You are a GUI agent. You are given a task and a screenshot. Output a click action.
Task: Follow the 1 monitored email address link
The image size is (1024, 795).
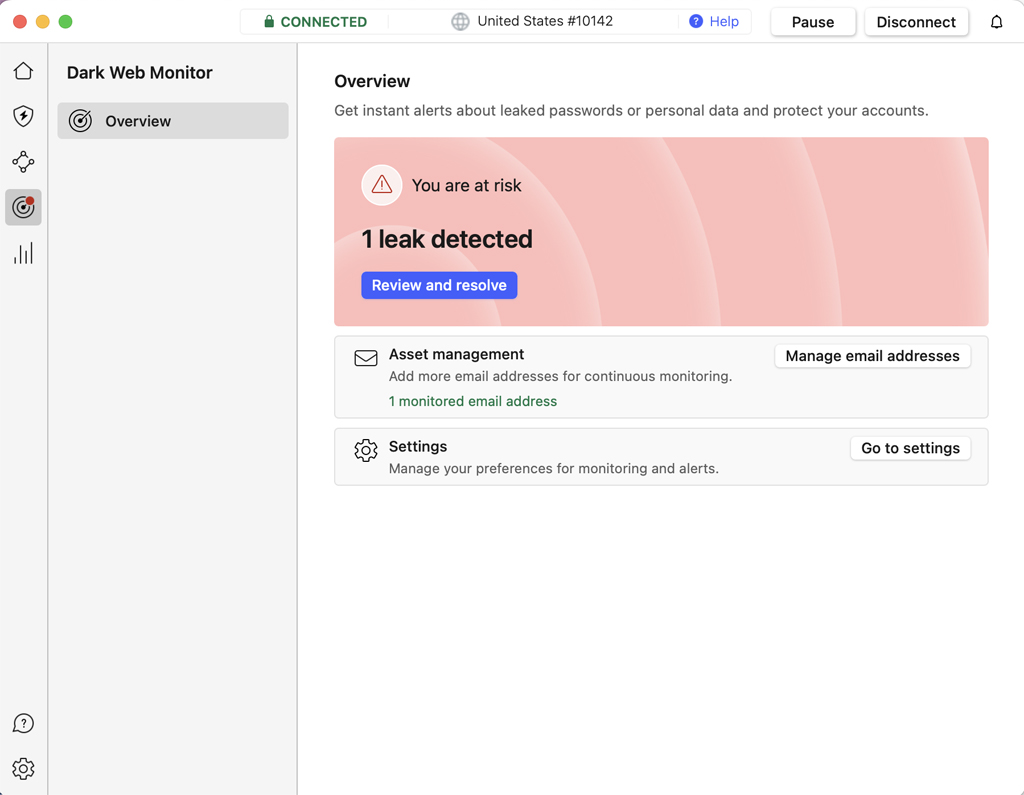(x=473, y=400)
